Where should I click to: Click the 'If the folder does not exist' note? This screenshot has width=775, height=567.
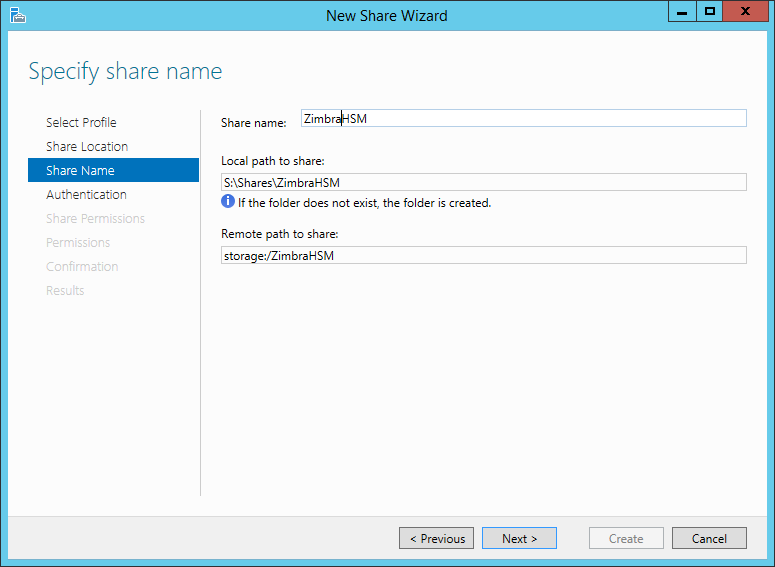365,203
